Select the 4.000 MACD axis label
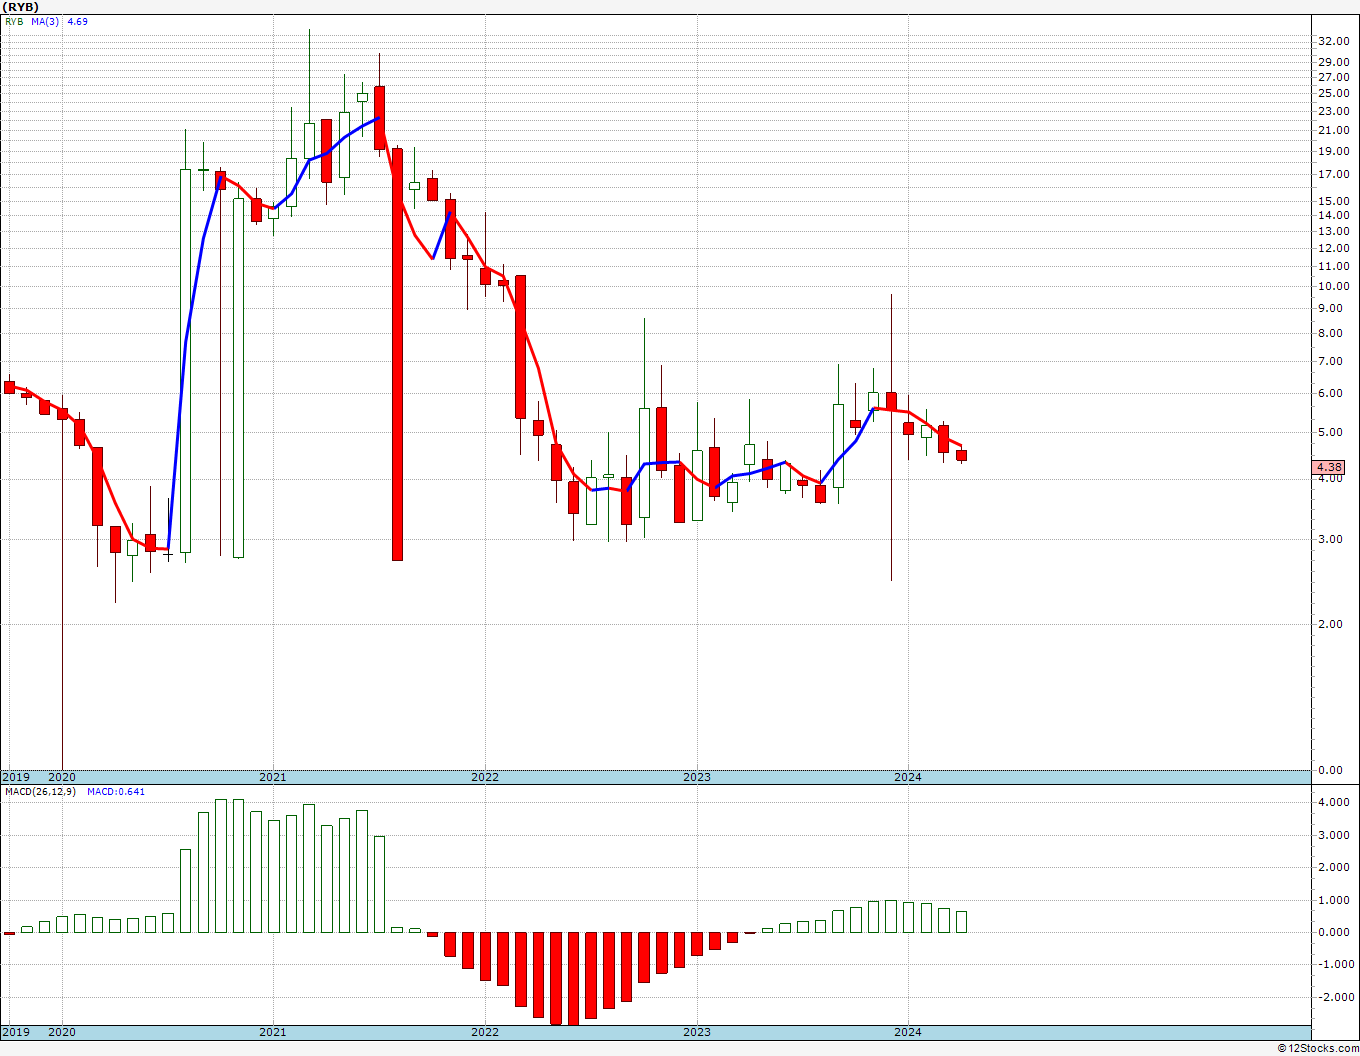The width and height of the screenshot is (1360, 1056). [x=1333, y=802]
